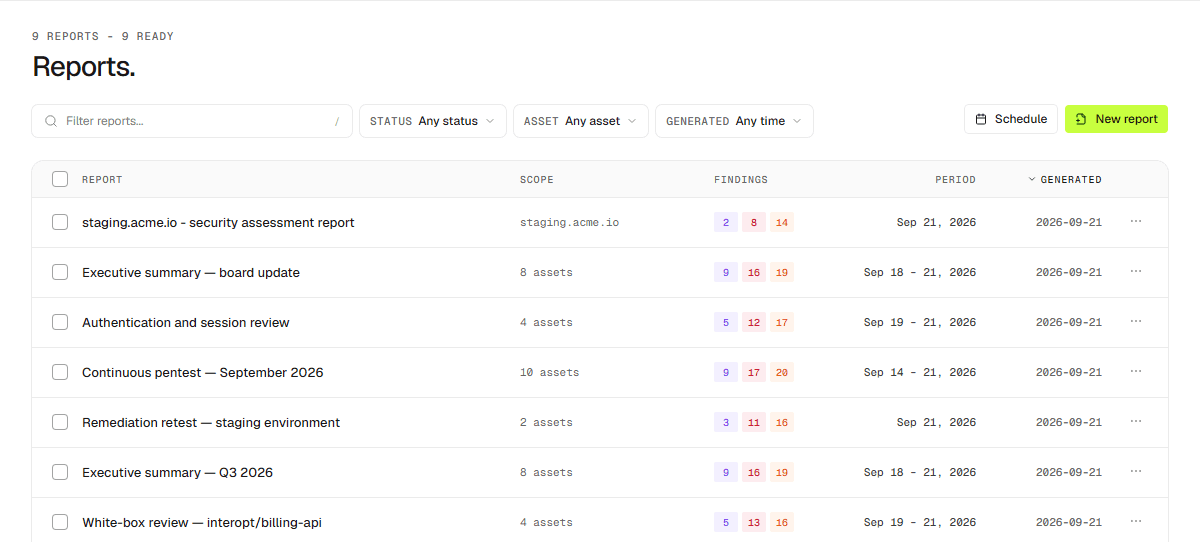Sort by the Findings column header

(741, 180)
